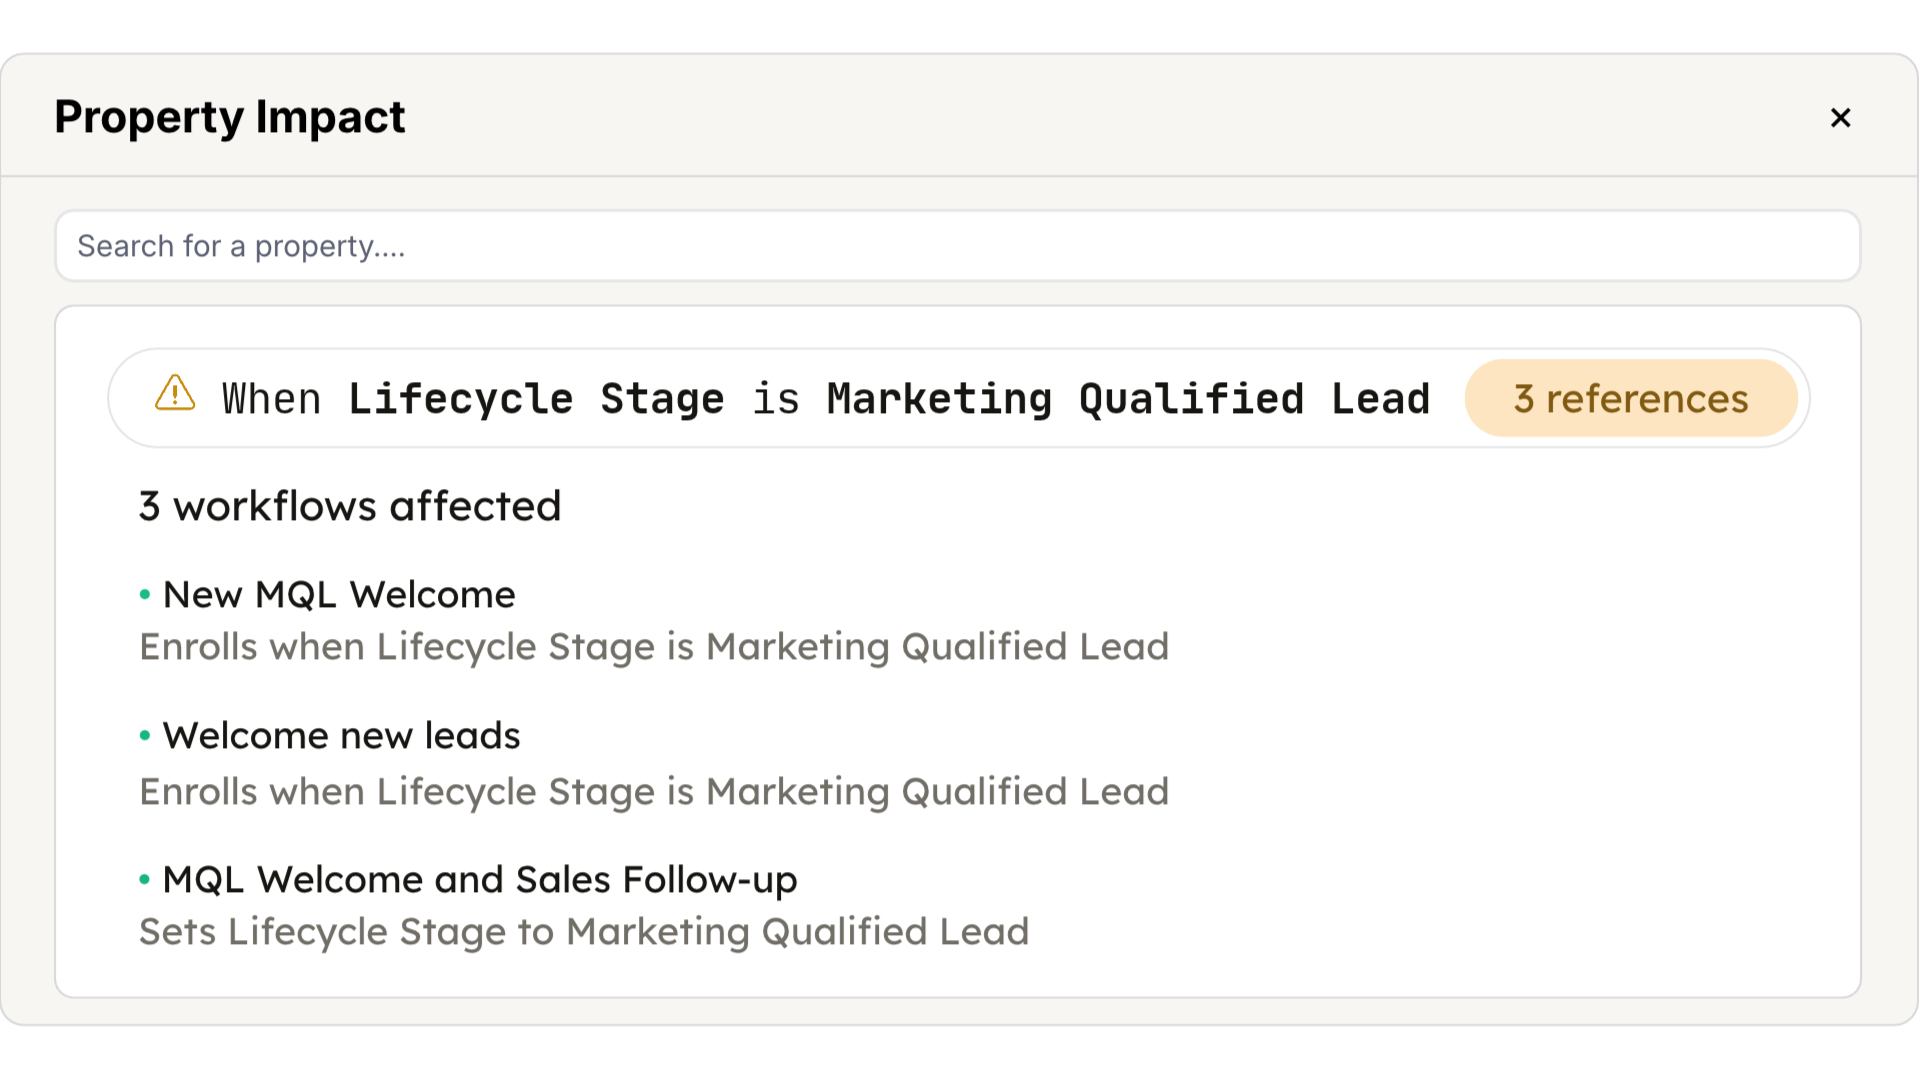The height and width of the screenshot is (1079, 1919).
Task: Click enrollment description under New MQL Welcome
Action: pyautogui.click(x=654, y=647)
